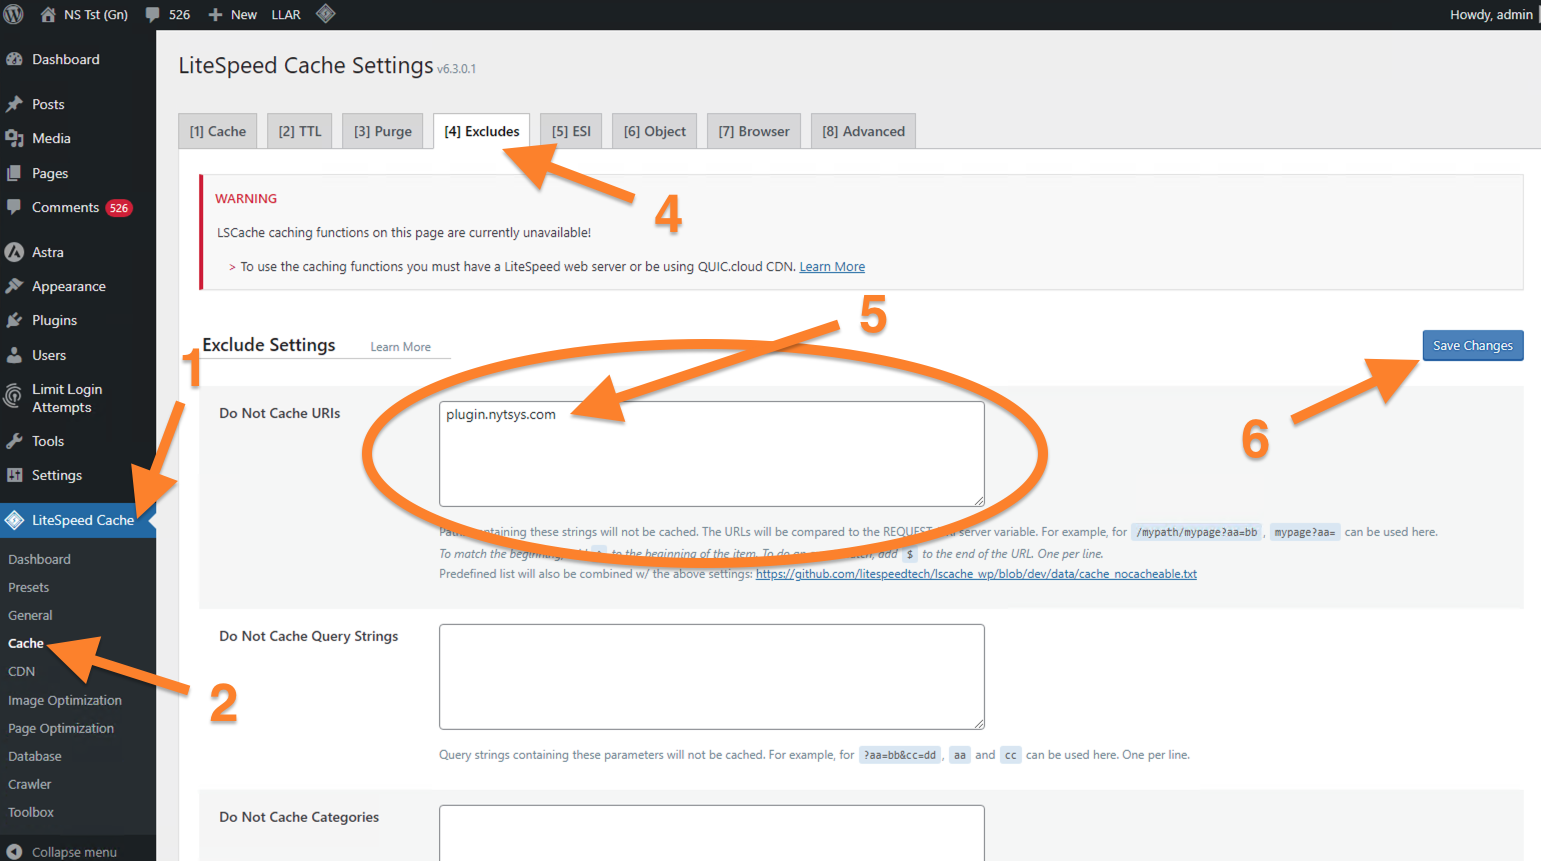The width and height of the screenshot is (1541, 861).
Task: Click into Do Not Cache Categories textarea
Action: coord(712,833)
